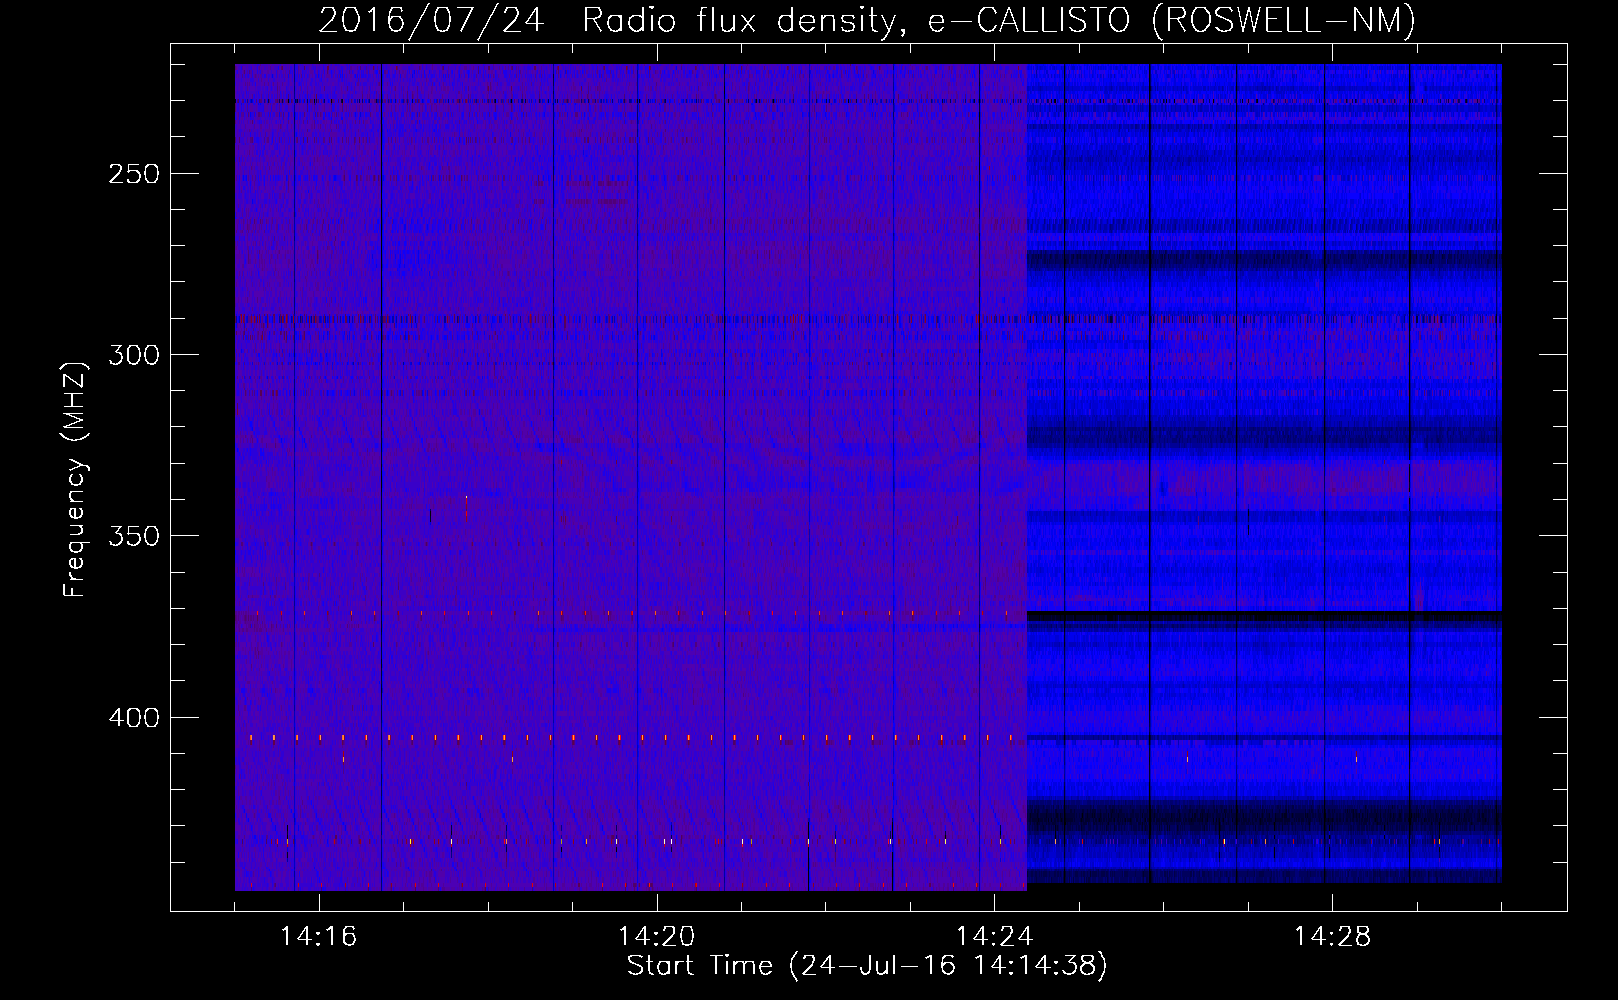Click the plot title 2016/07/24 Radio flux density

pos(867,20)
